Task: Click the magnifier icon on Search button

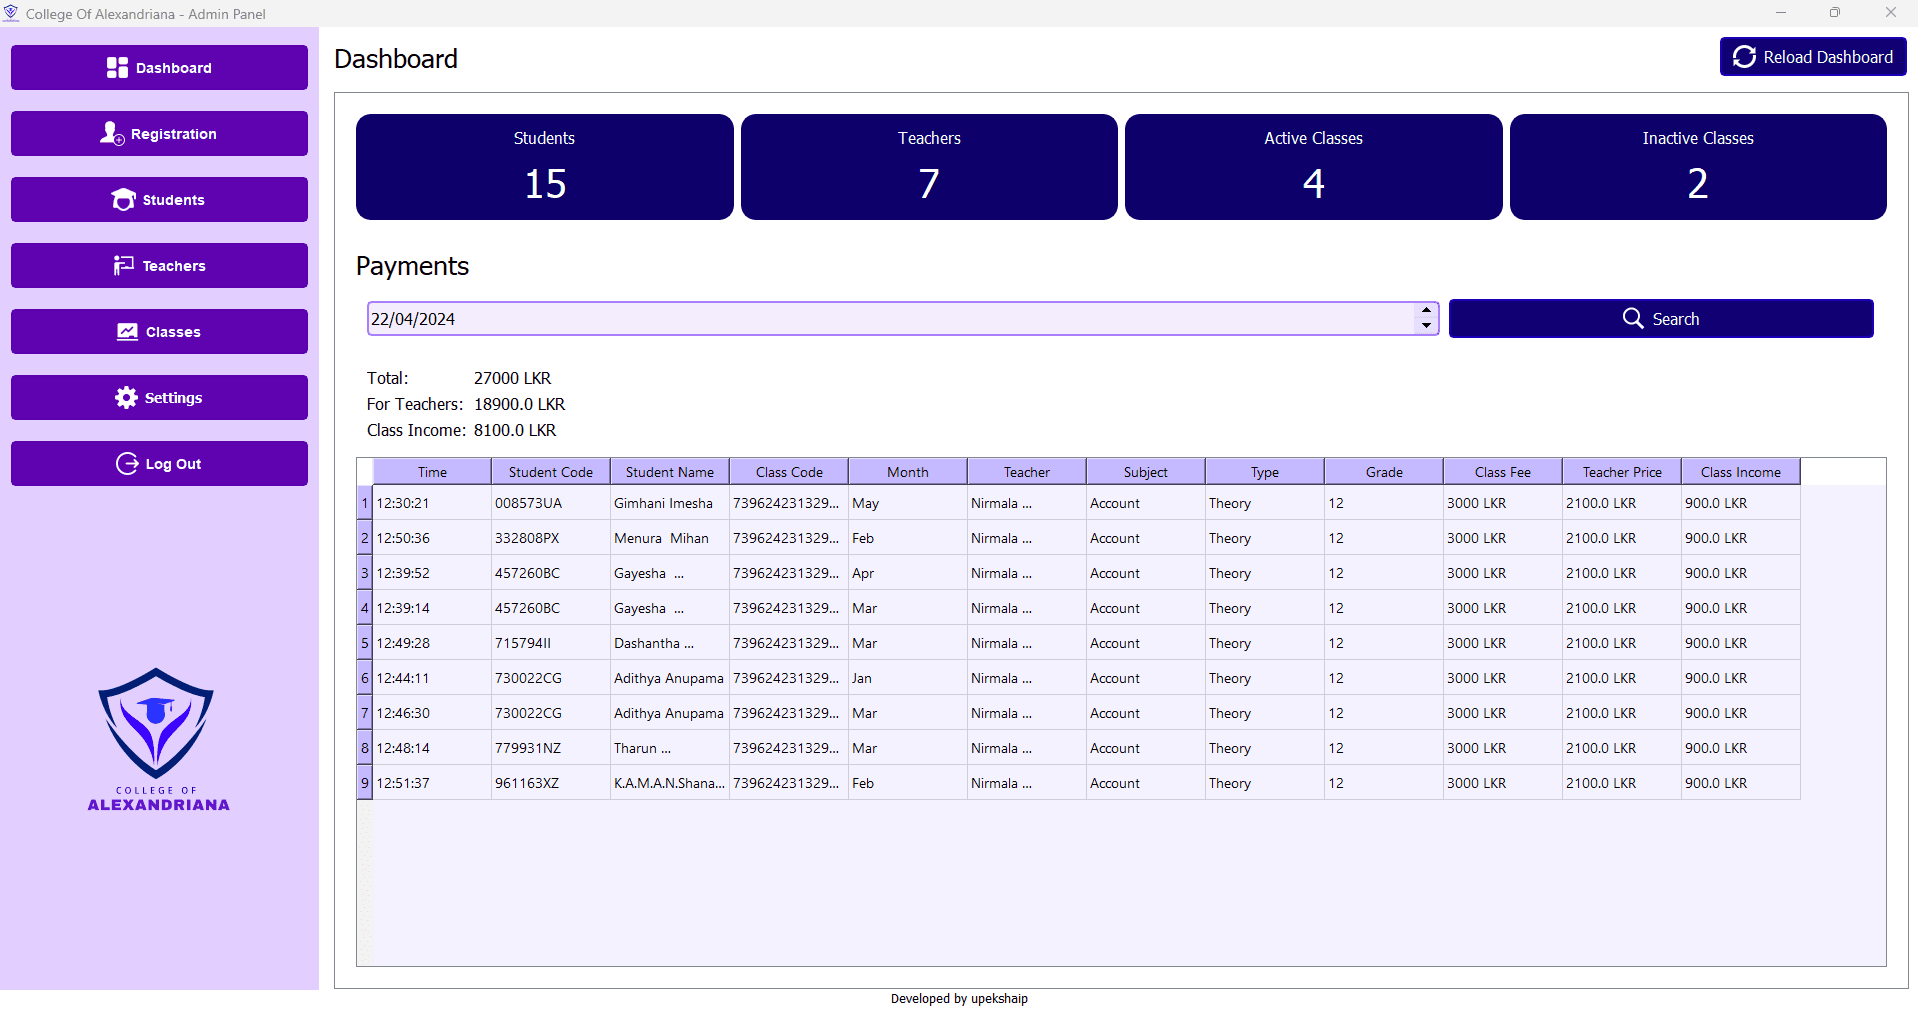Action: pyautogui.click(x=1633, y=318)
